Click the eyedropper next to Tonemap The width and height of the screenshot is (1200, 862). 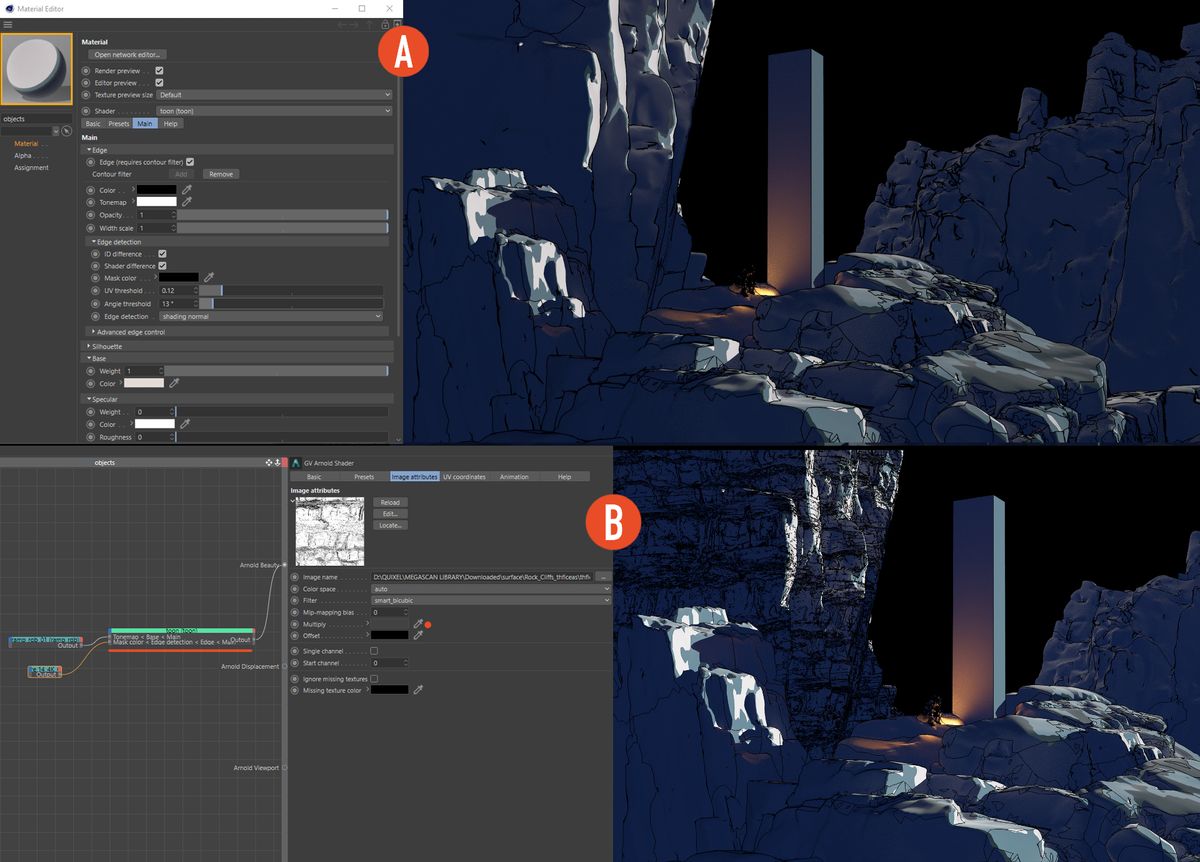point(187,202)
